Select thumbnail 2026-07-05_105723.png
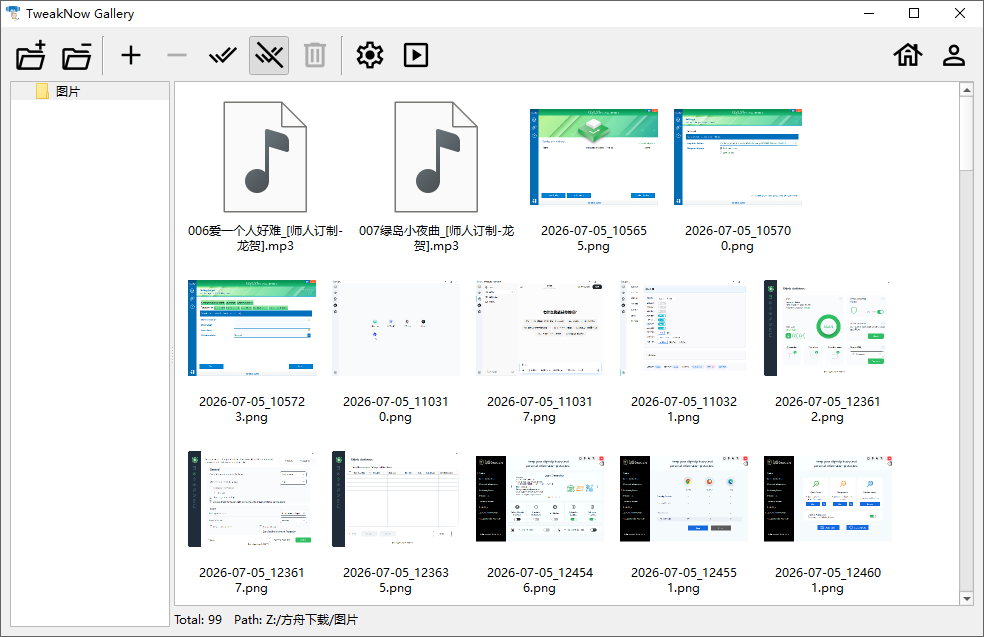Screen dimensions: 984x637 [x=252, y=328]
